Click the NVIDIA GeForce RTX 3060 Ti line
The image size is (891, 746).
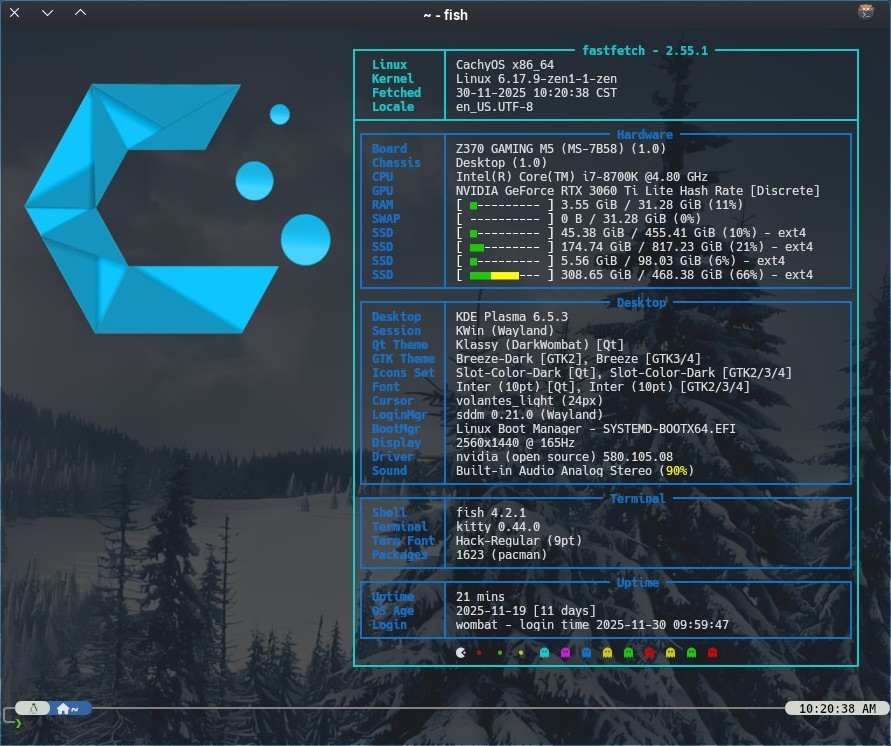[x=620, y=191]
